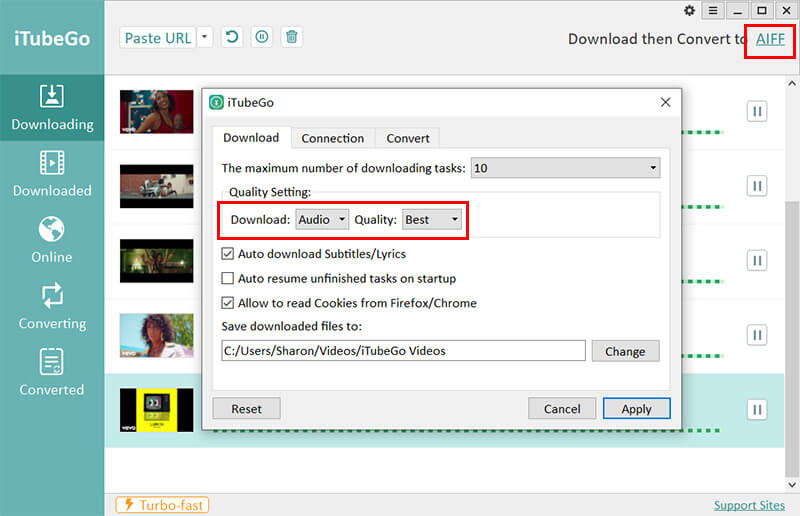The image size is (800, 516).
Task: Click the second video thumbnail
Action: pos(157,186)
